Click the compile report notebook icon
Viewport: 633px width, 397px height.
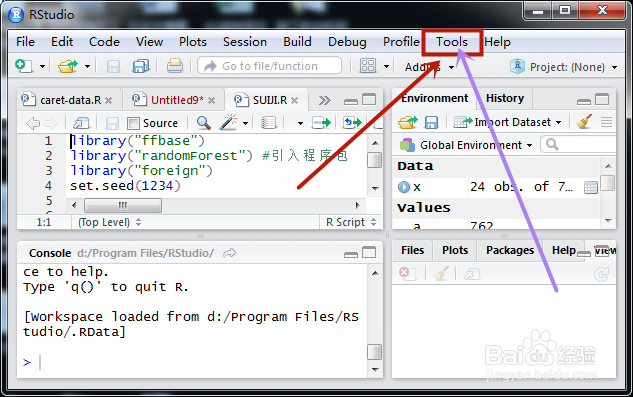click(x=268, y=123)
